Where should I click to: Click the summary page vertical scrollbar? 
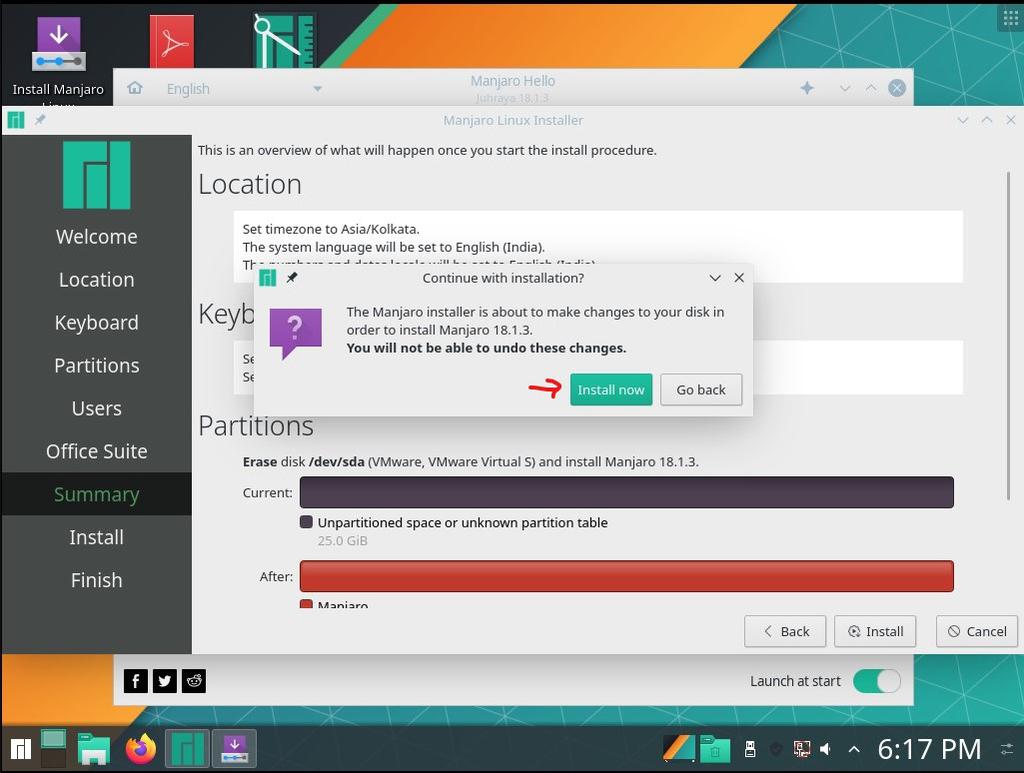click(1008, 336)
